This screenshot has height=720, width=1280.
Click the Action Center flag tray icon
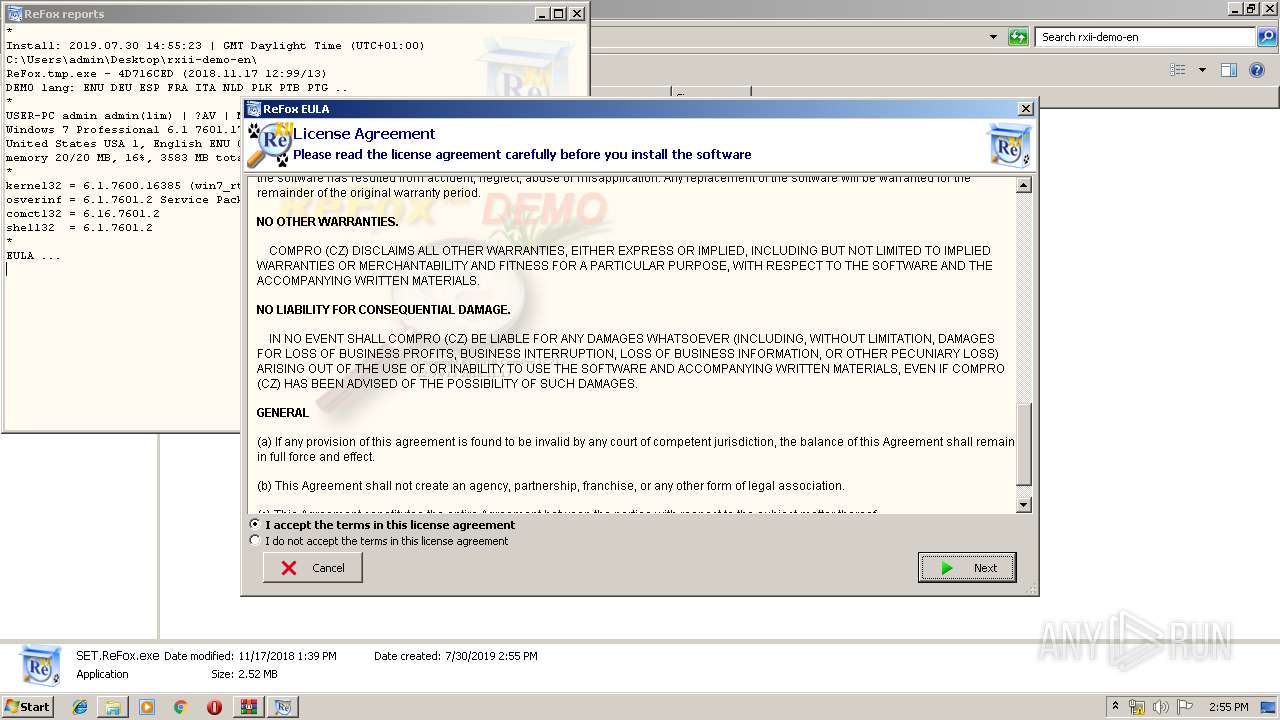coord(1185,707)
